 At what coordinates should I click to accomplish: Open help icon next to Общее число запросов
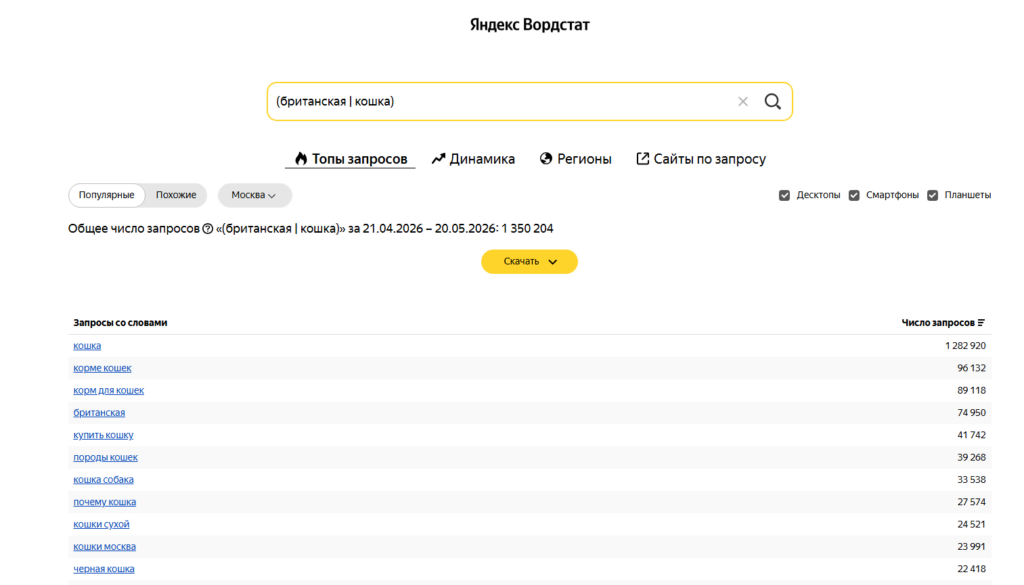pos(208,229)
